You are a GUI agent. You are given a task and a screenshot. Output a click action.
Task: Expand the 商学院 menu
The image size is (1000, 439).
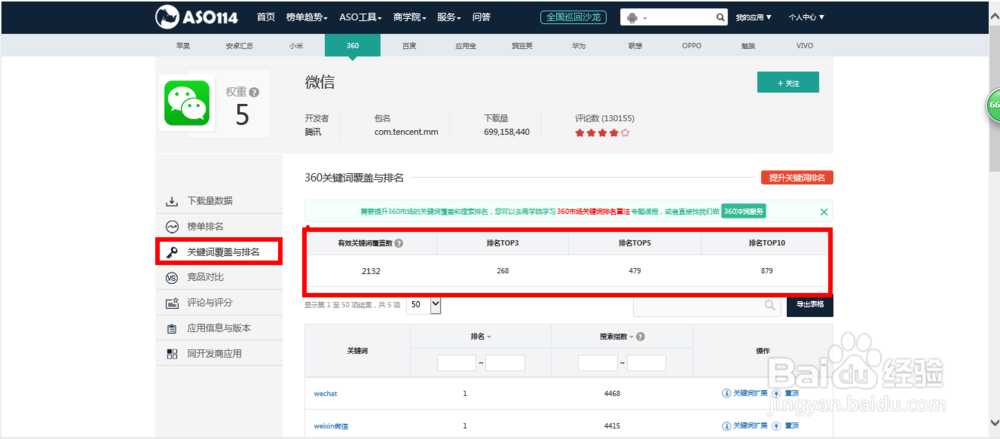tap(409, 17)
